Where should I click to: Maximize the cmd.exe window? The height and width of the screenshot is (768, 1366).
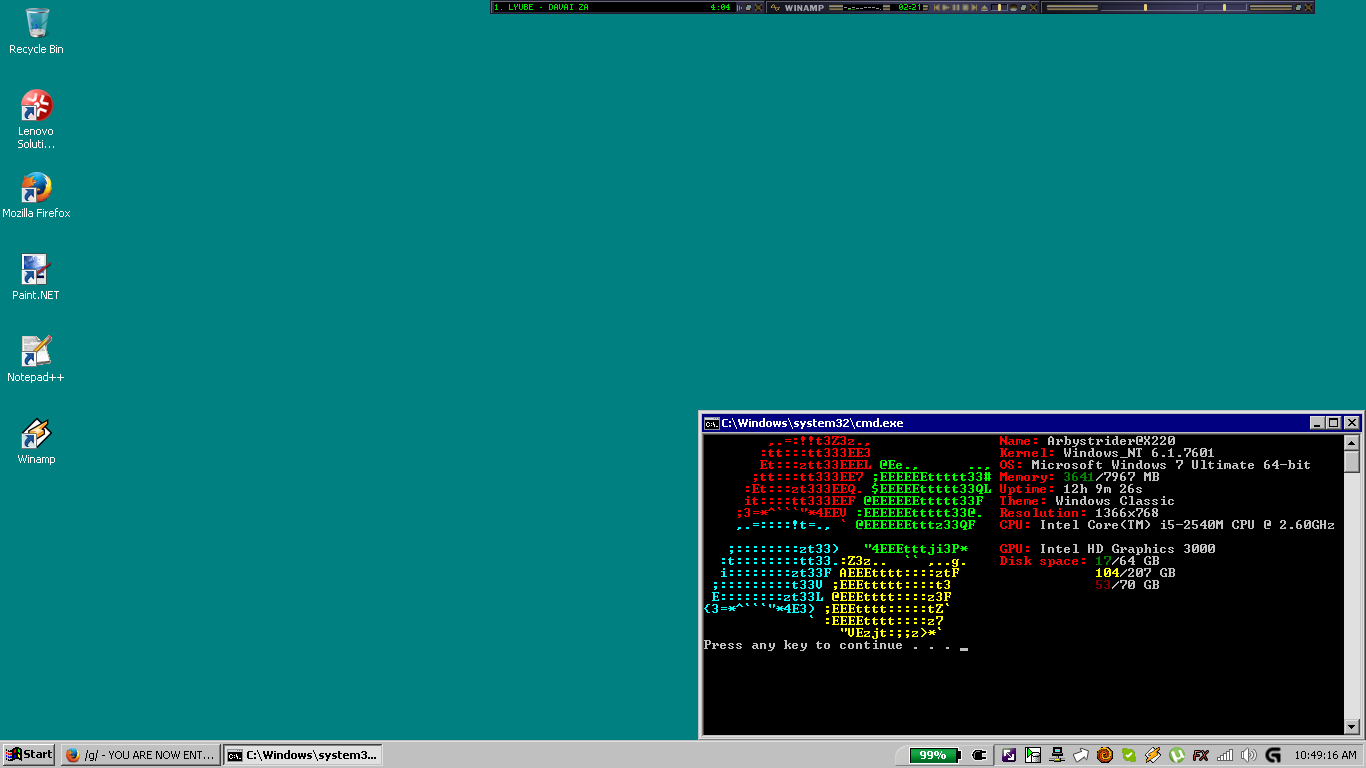click(x=1334, y=423)
